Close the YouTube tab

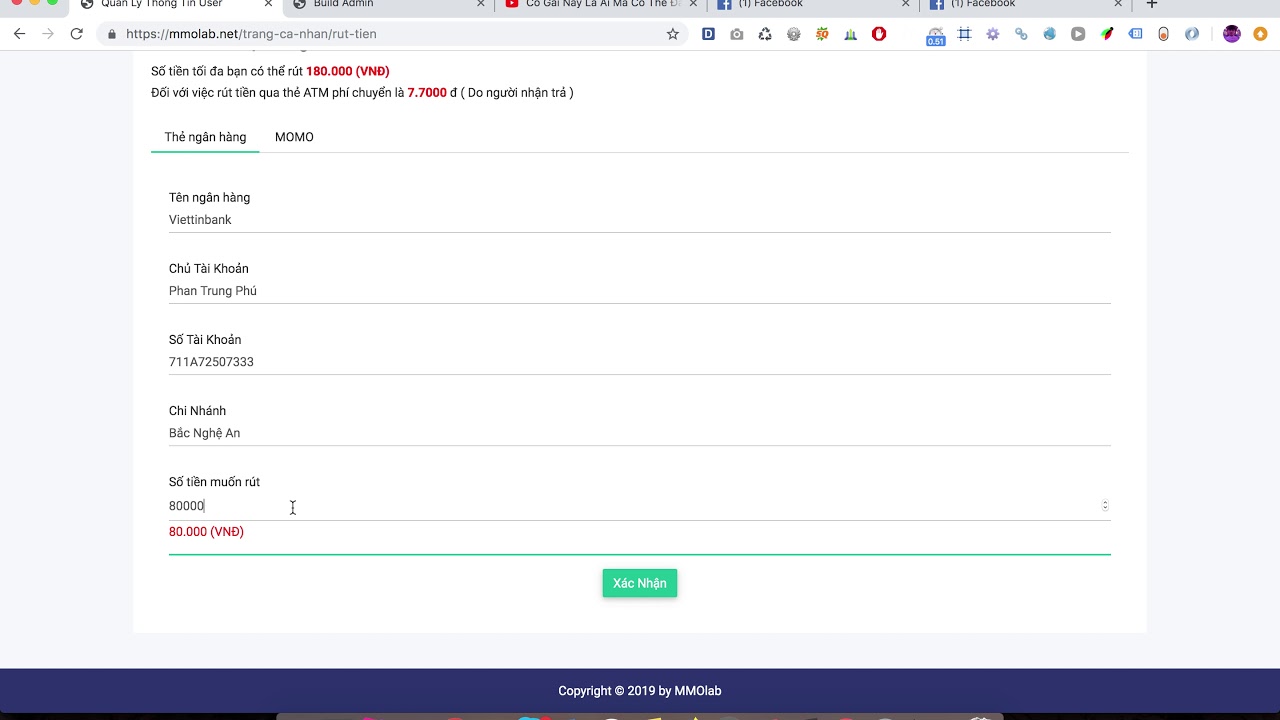[693, 5]
